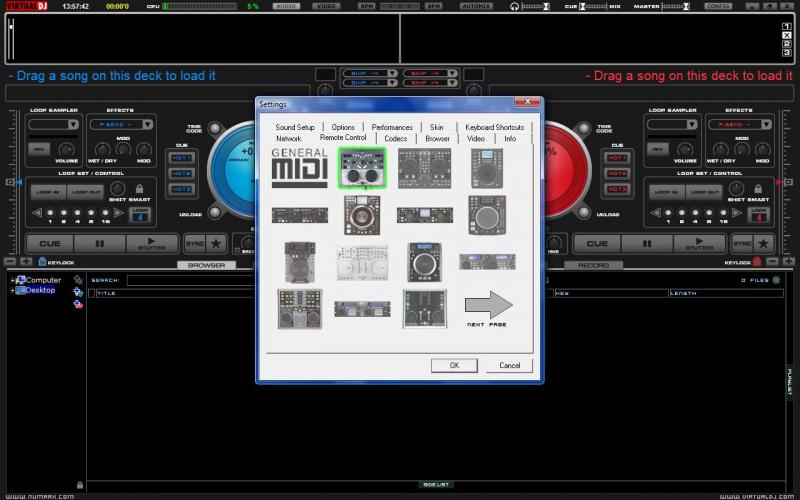The height and width of the screenshot is (500, 800).
Task: Select the General MIDI controller icon
Action: tap(299, 168)
